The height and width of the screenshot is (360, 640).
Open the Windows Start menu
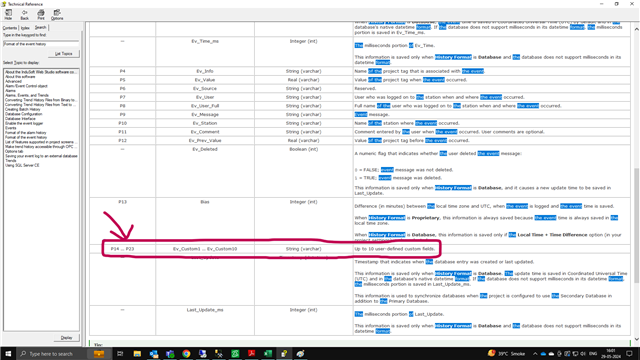(8, 353)
